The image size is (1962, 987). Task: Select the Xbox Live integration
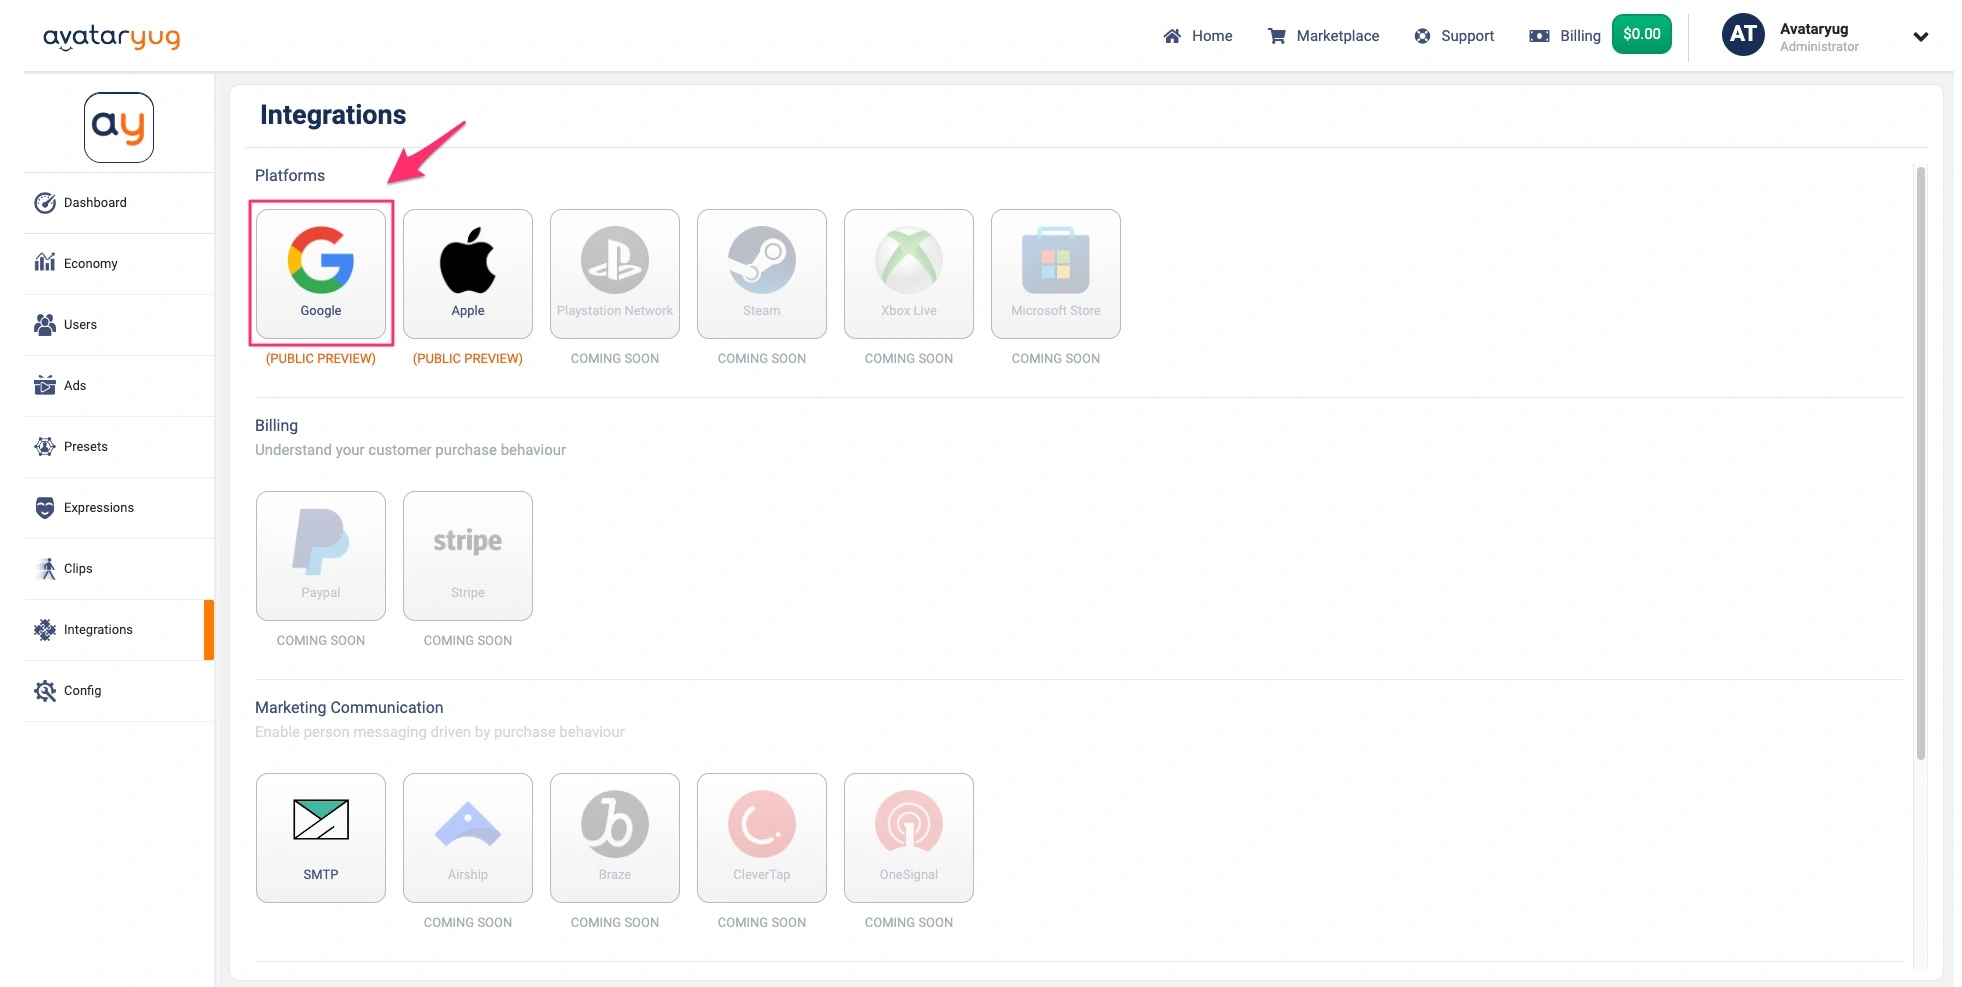[908, 273]
